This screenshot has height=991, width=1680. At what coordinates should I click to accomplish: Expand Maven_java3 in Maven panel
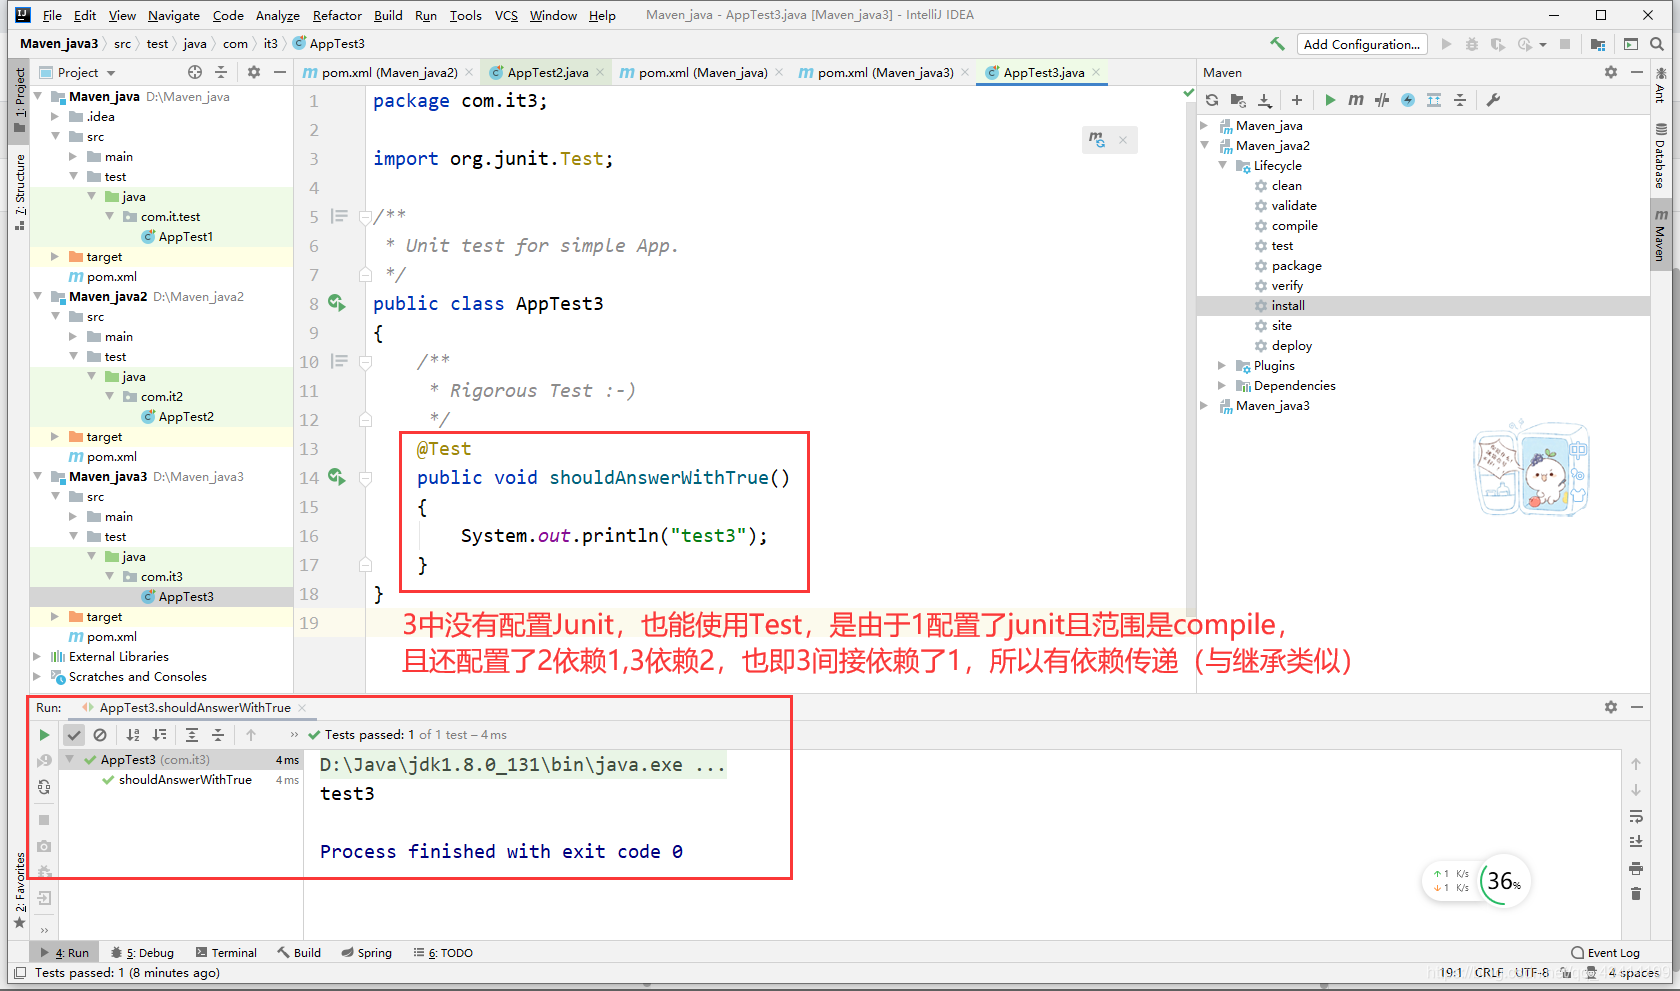pos(1205,406)
